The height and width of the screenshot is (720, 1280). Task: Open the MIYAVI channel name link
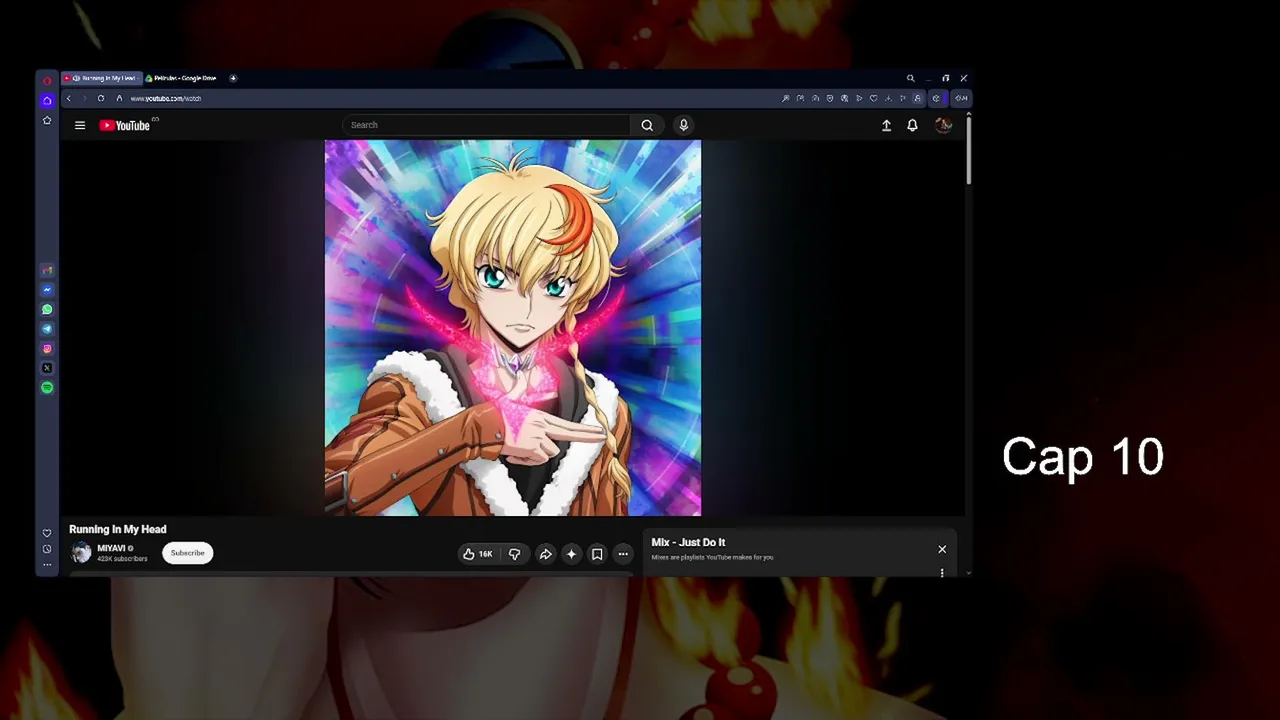(x=111, y=548)
